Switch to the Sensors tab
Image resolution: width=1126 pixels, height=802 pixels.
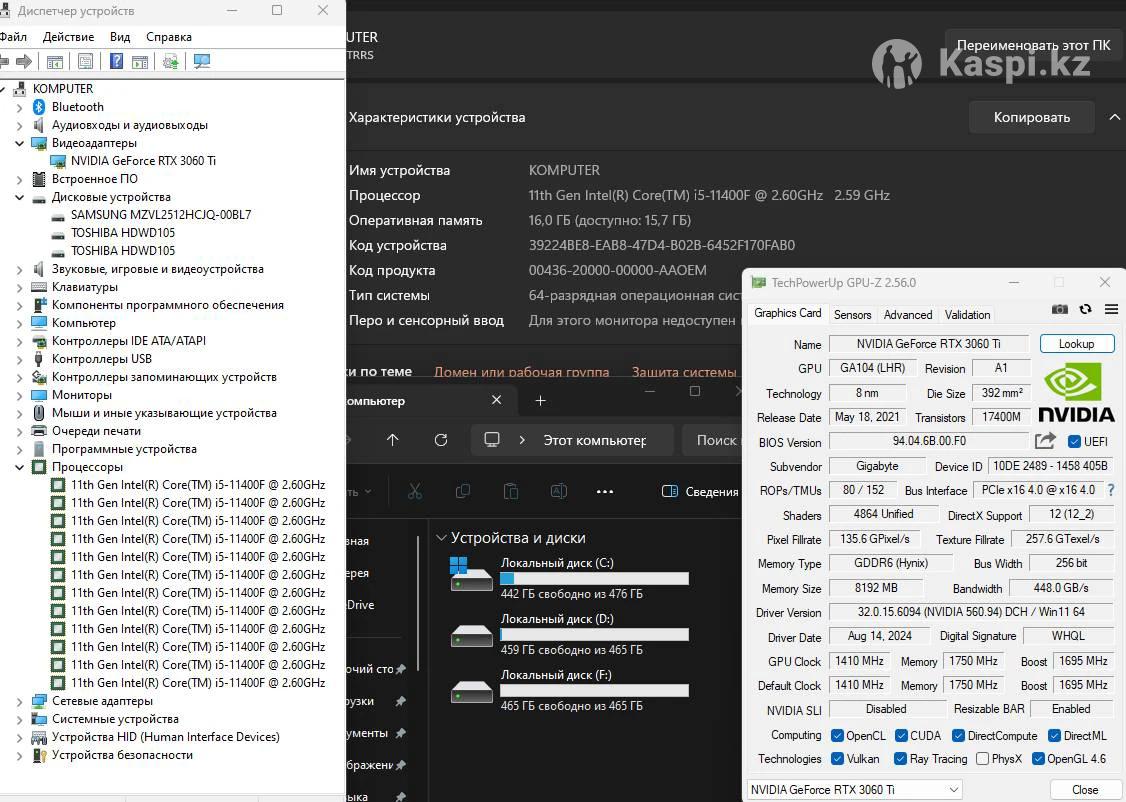[x=852, y=314]
